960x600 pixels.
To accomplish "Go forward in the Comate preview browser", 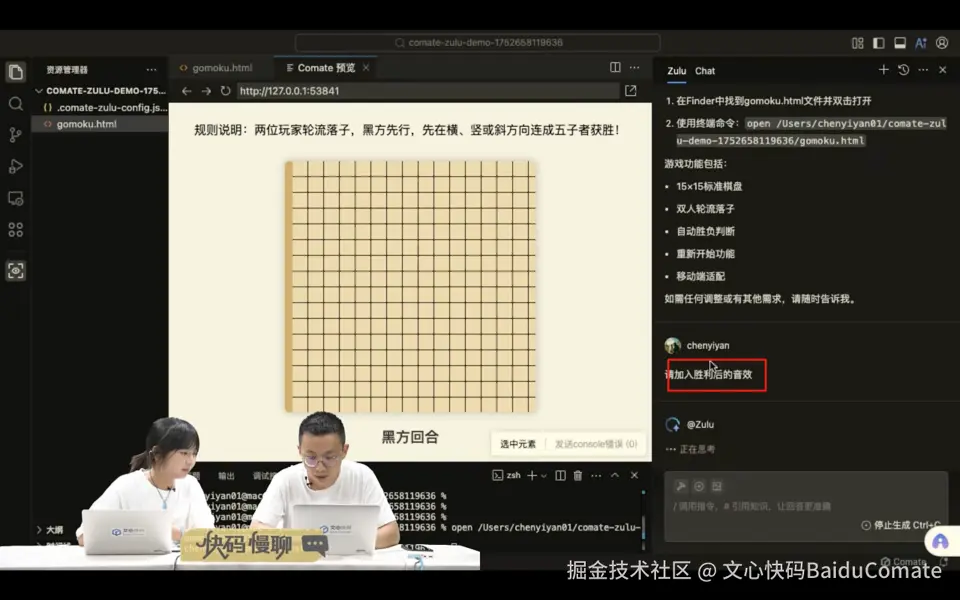I will point(206,91).
